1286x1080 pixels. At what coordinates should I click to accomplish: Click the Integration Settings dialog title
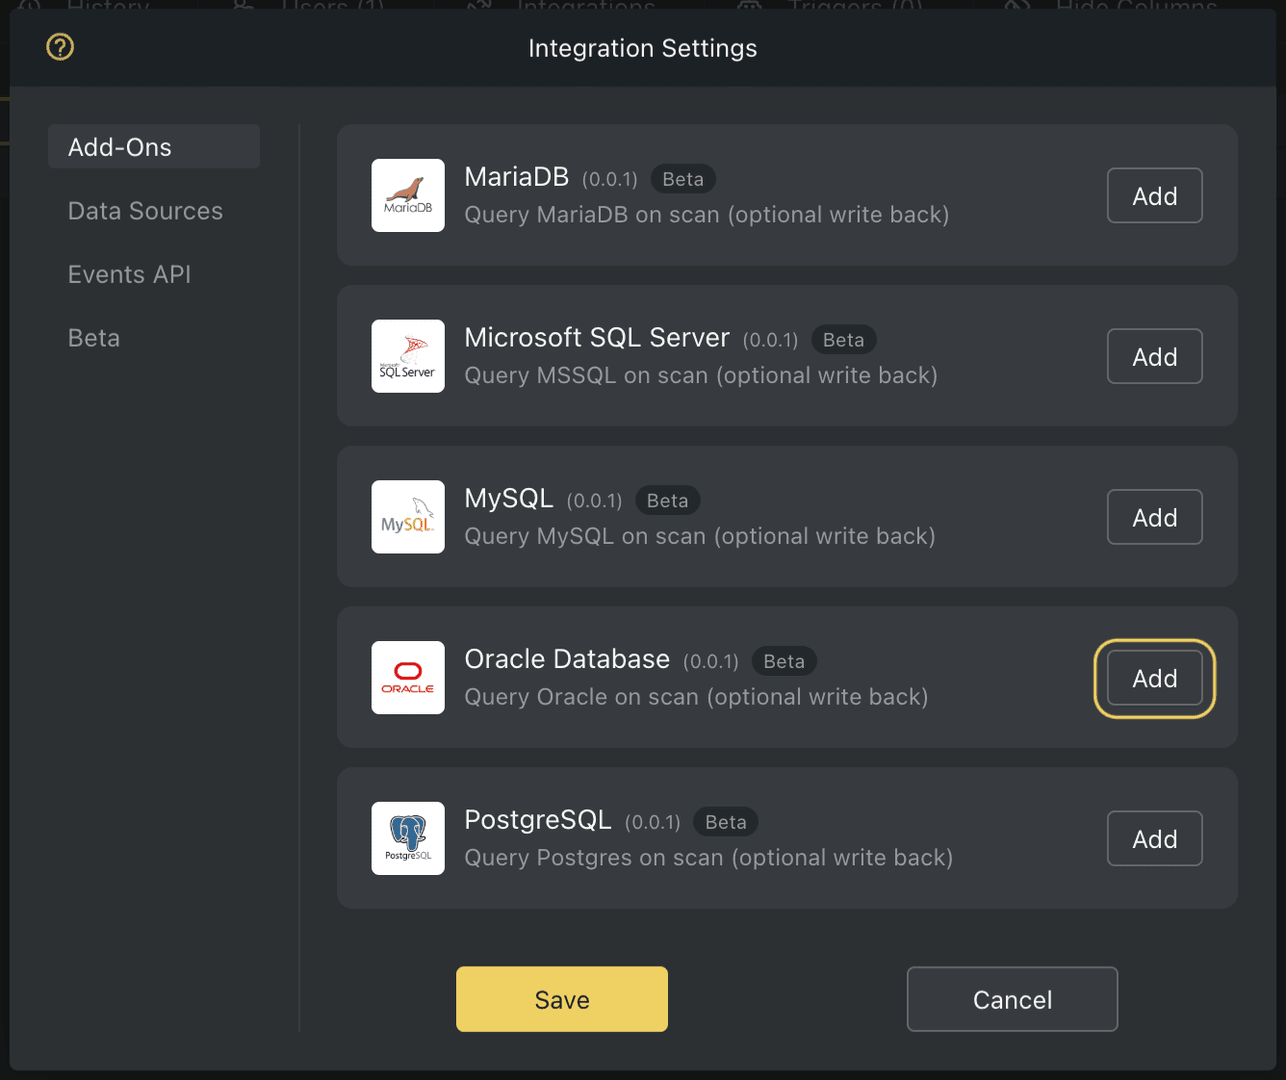643,48
